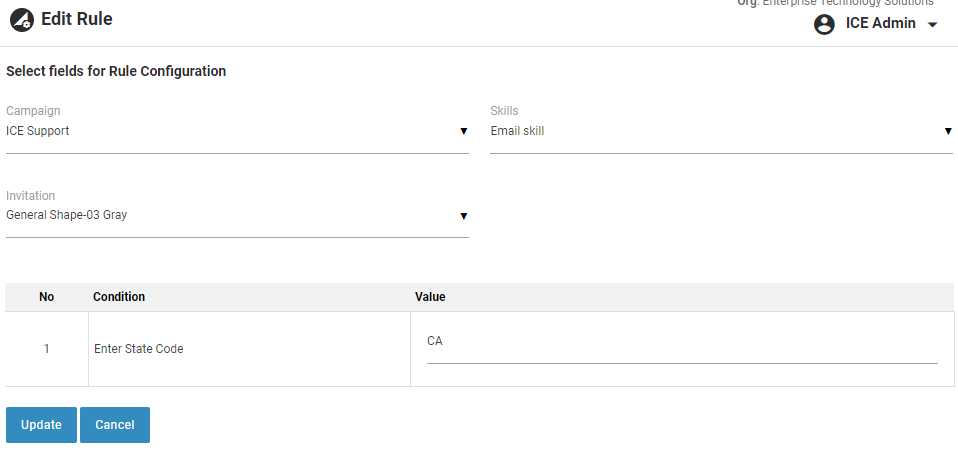This screenshot has width=958, height=473.
Task: Click the Campaign field label
Action: click(31, 111)
